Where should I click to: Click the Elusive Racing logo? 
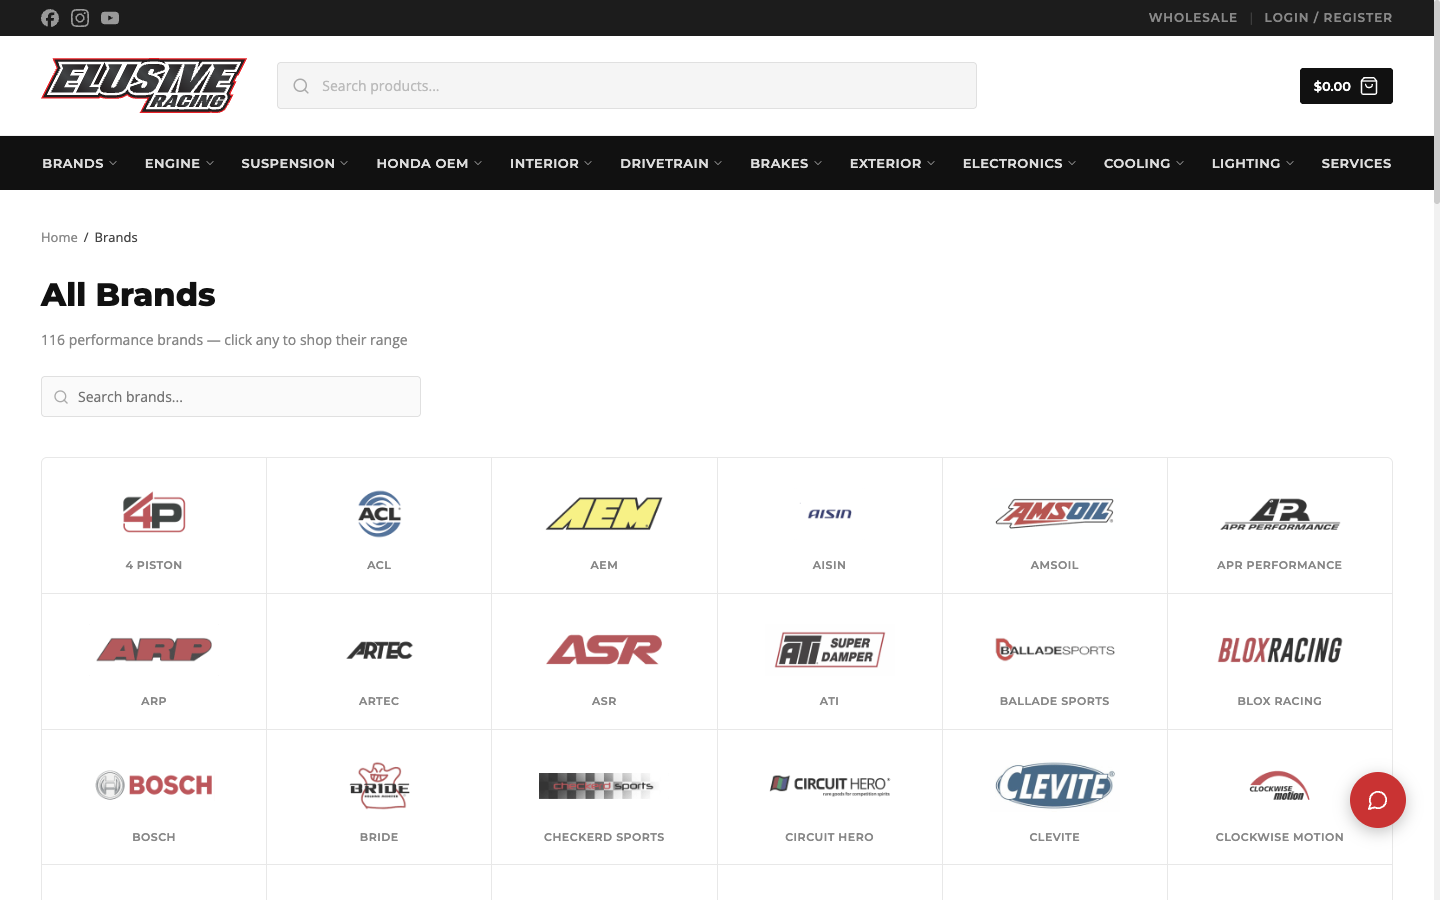tap(144, 86)
